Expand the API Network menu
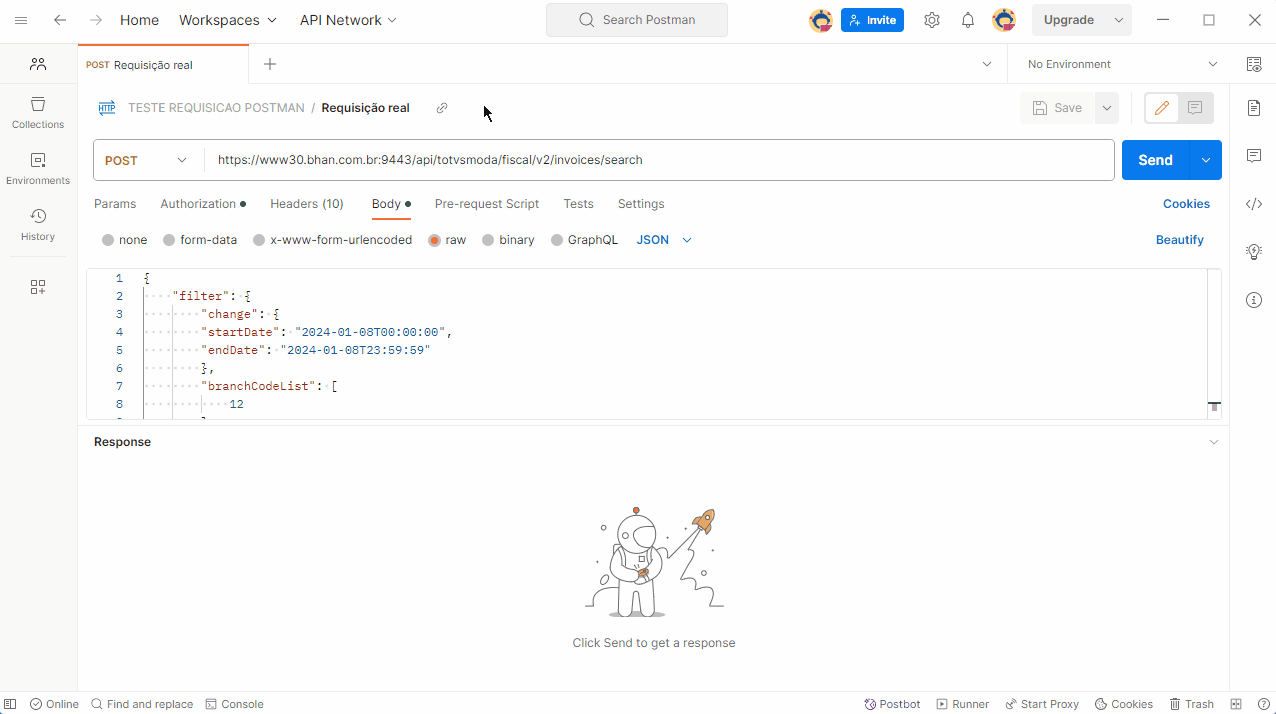The height and width of the screenshot is (714, 1276). pyautogui.click(x=348, y=20)
